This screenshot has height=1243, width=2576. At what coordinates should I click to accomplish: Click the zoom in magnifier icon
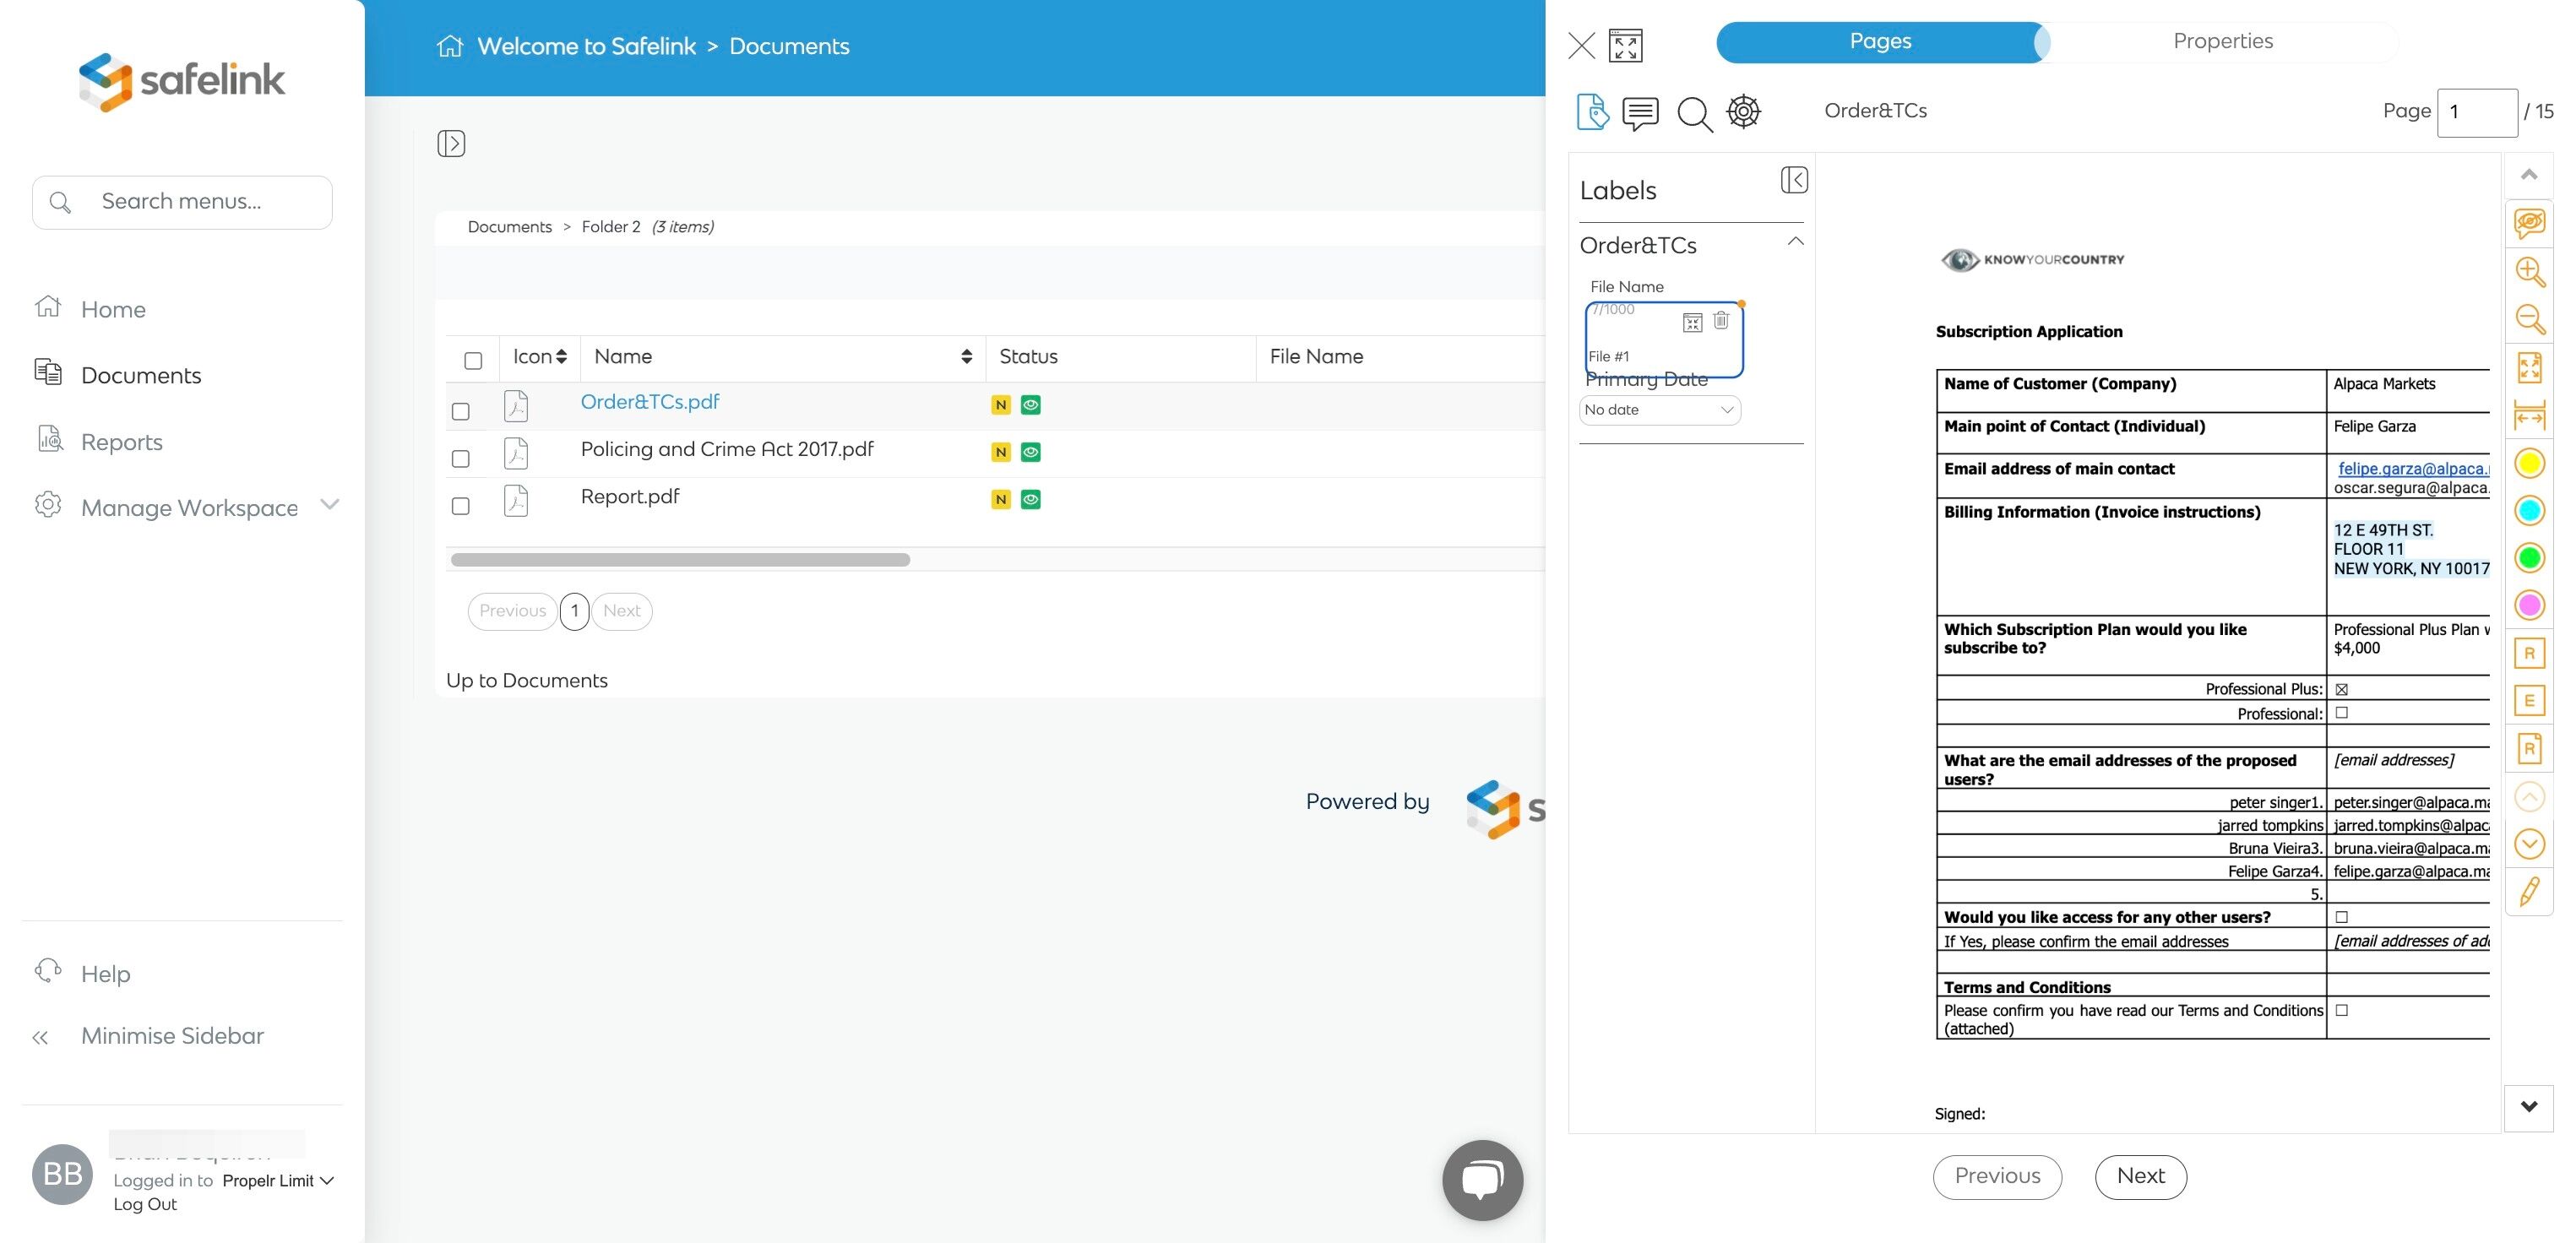[x=2529, y=271]
